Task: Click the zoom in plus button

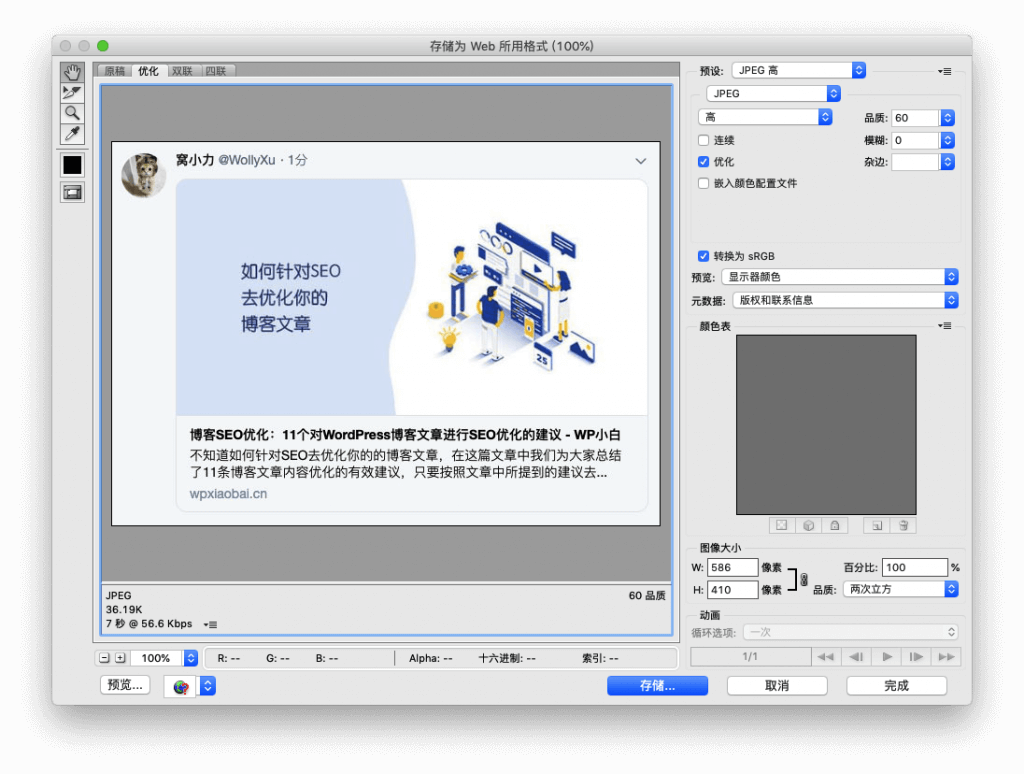Action: [120, 658]
